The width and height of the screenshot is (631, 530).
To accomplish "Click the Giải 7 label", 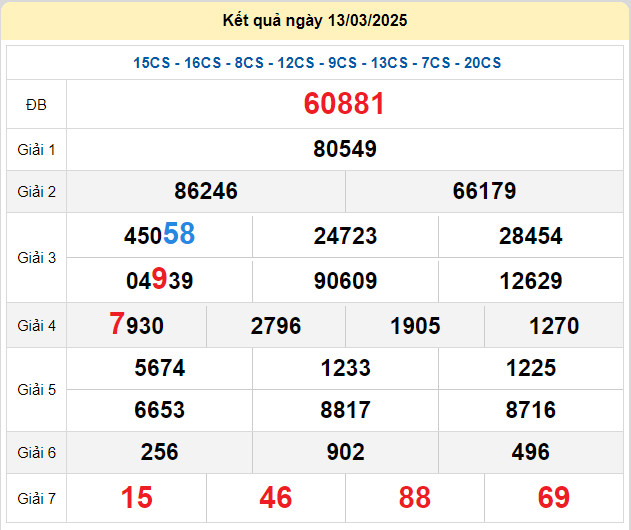I will click(36, 499).
